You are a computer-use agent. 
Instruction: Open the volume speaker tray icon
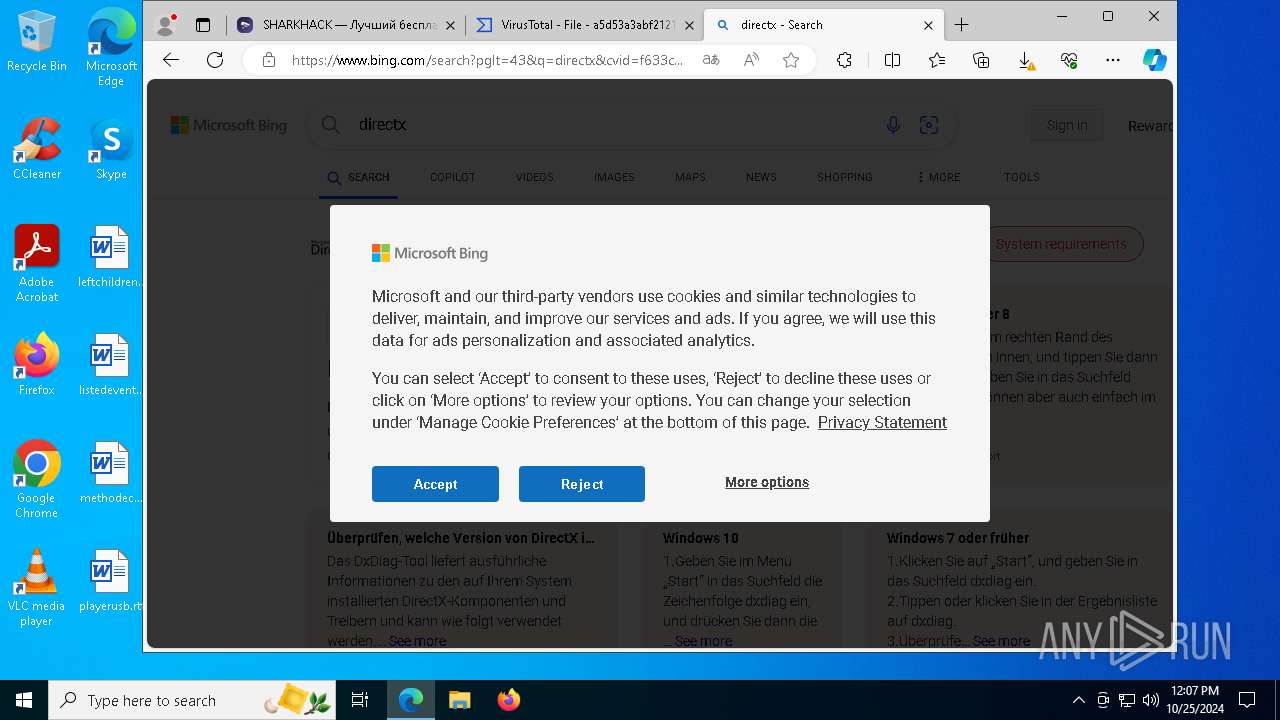coord(1151,700)
